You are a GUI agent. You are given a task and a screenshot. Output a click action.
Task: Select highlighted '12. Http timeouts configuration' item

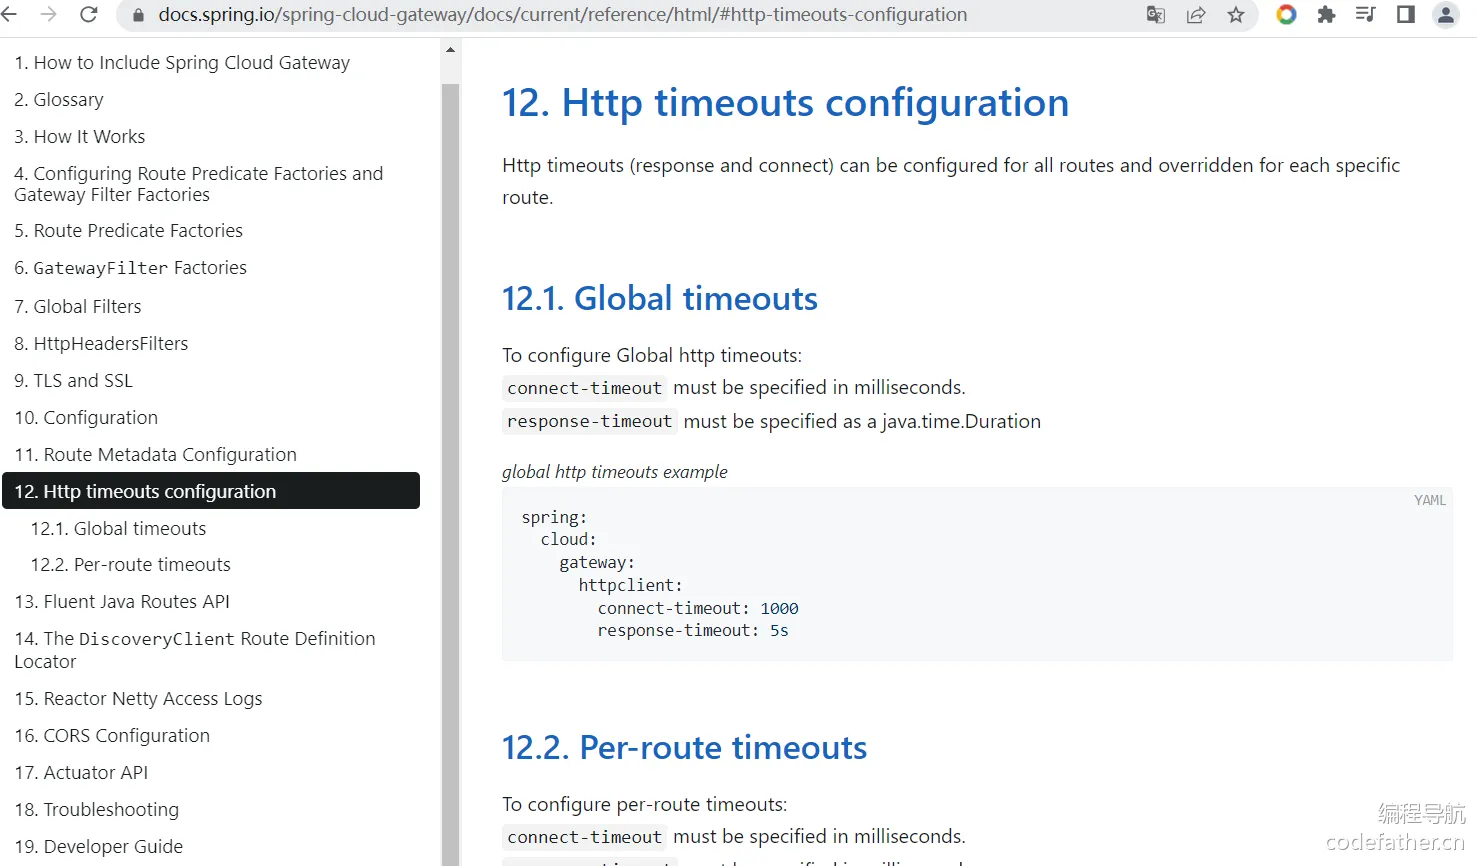point(211,491)
